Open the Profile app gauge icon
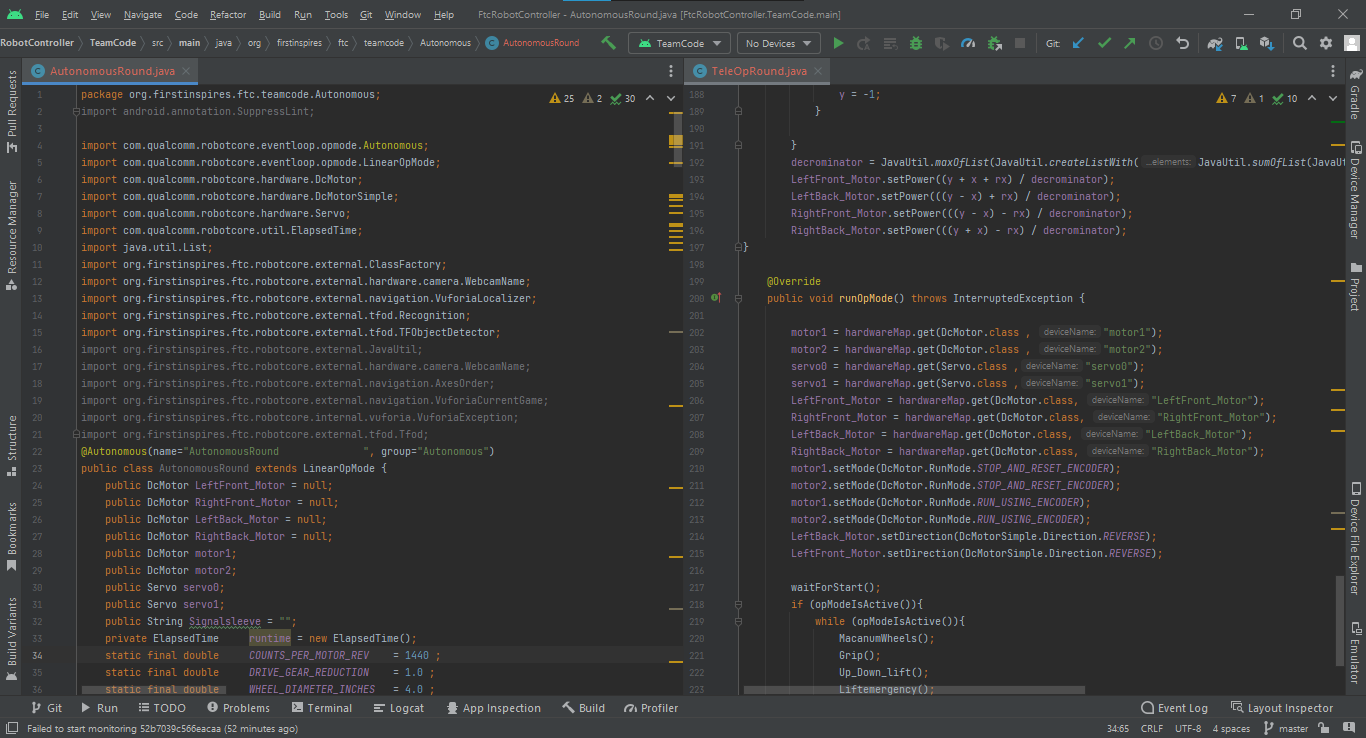Image resolution: width=1366 pixels, height=738 pixels. point(967,43)
